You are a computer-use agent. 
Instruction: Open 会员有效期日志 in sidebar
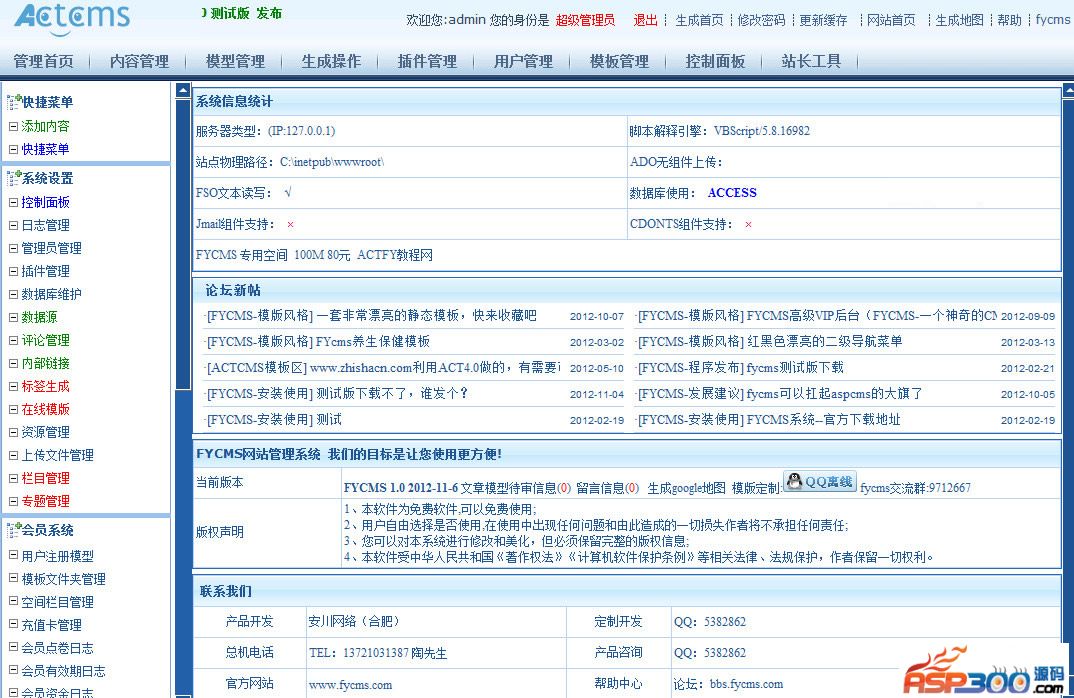64,671
